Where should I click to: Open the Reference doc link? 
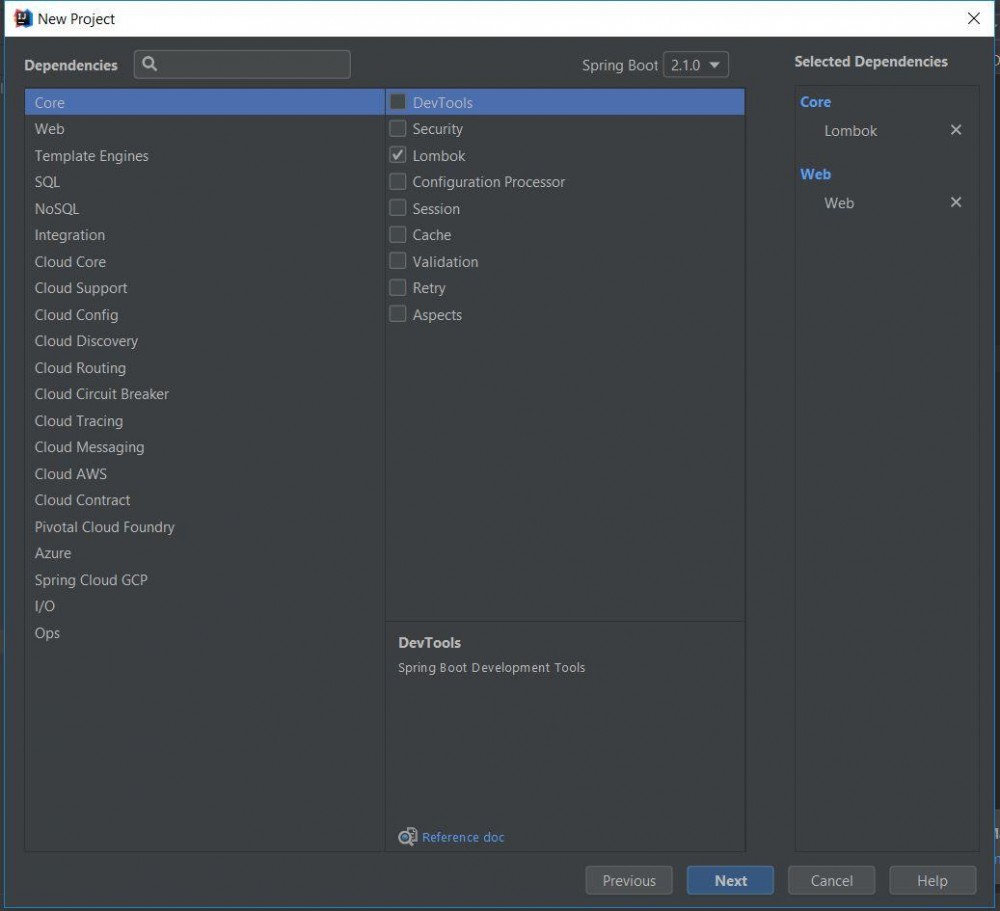462,836
